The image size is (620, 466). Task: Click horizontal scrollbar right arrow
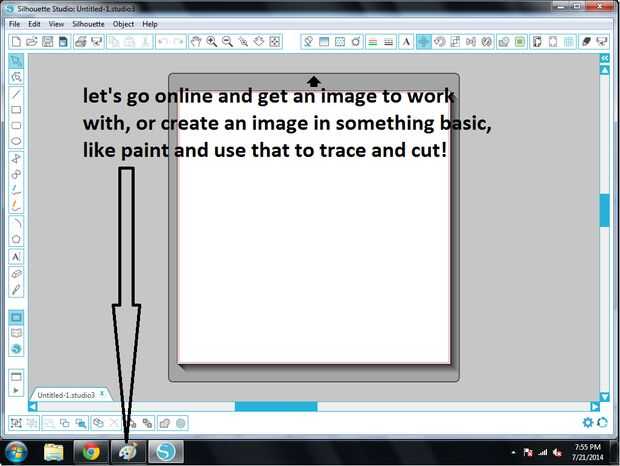(595, 406)
